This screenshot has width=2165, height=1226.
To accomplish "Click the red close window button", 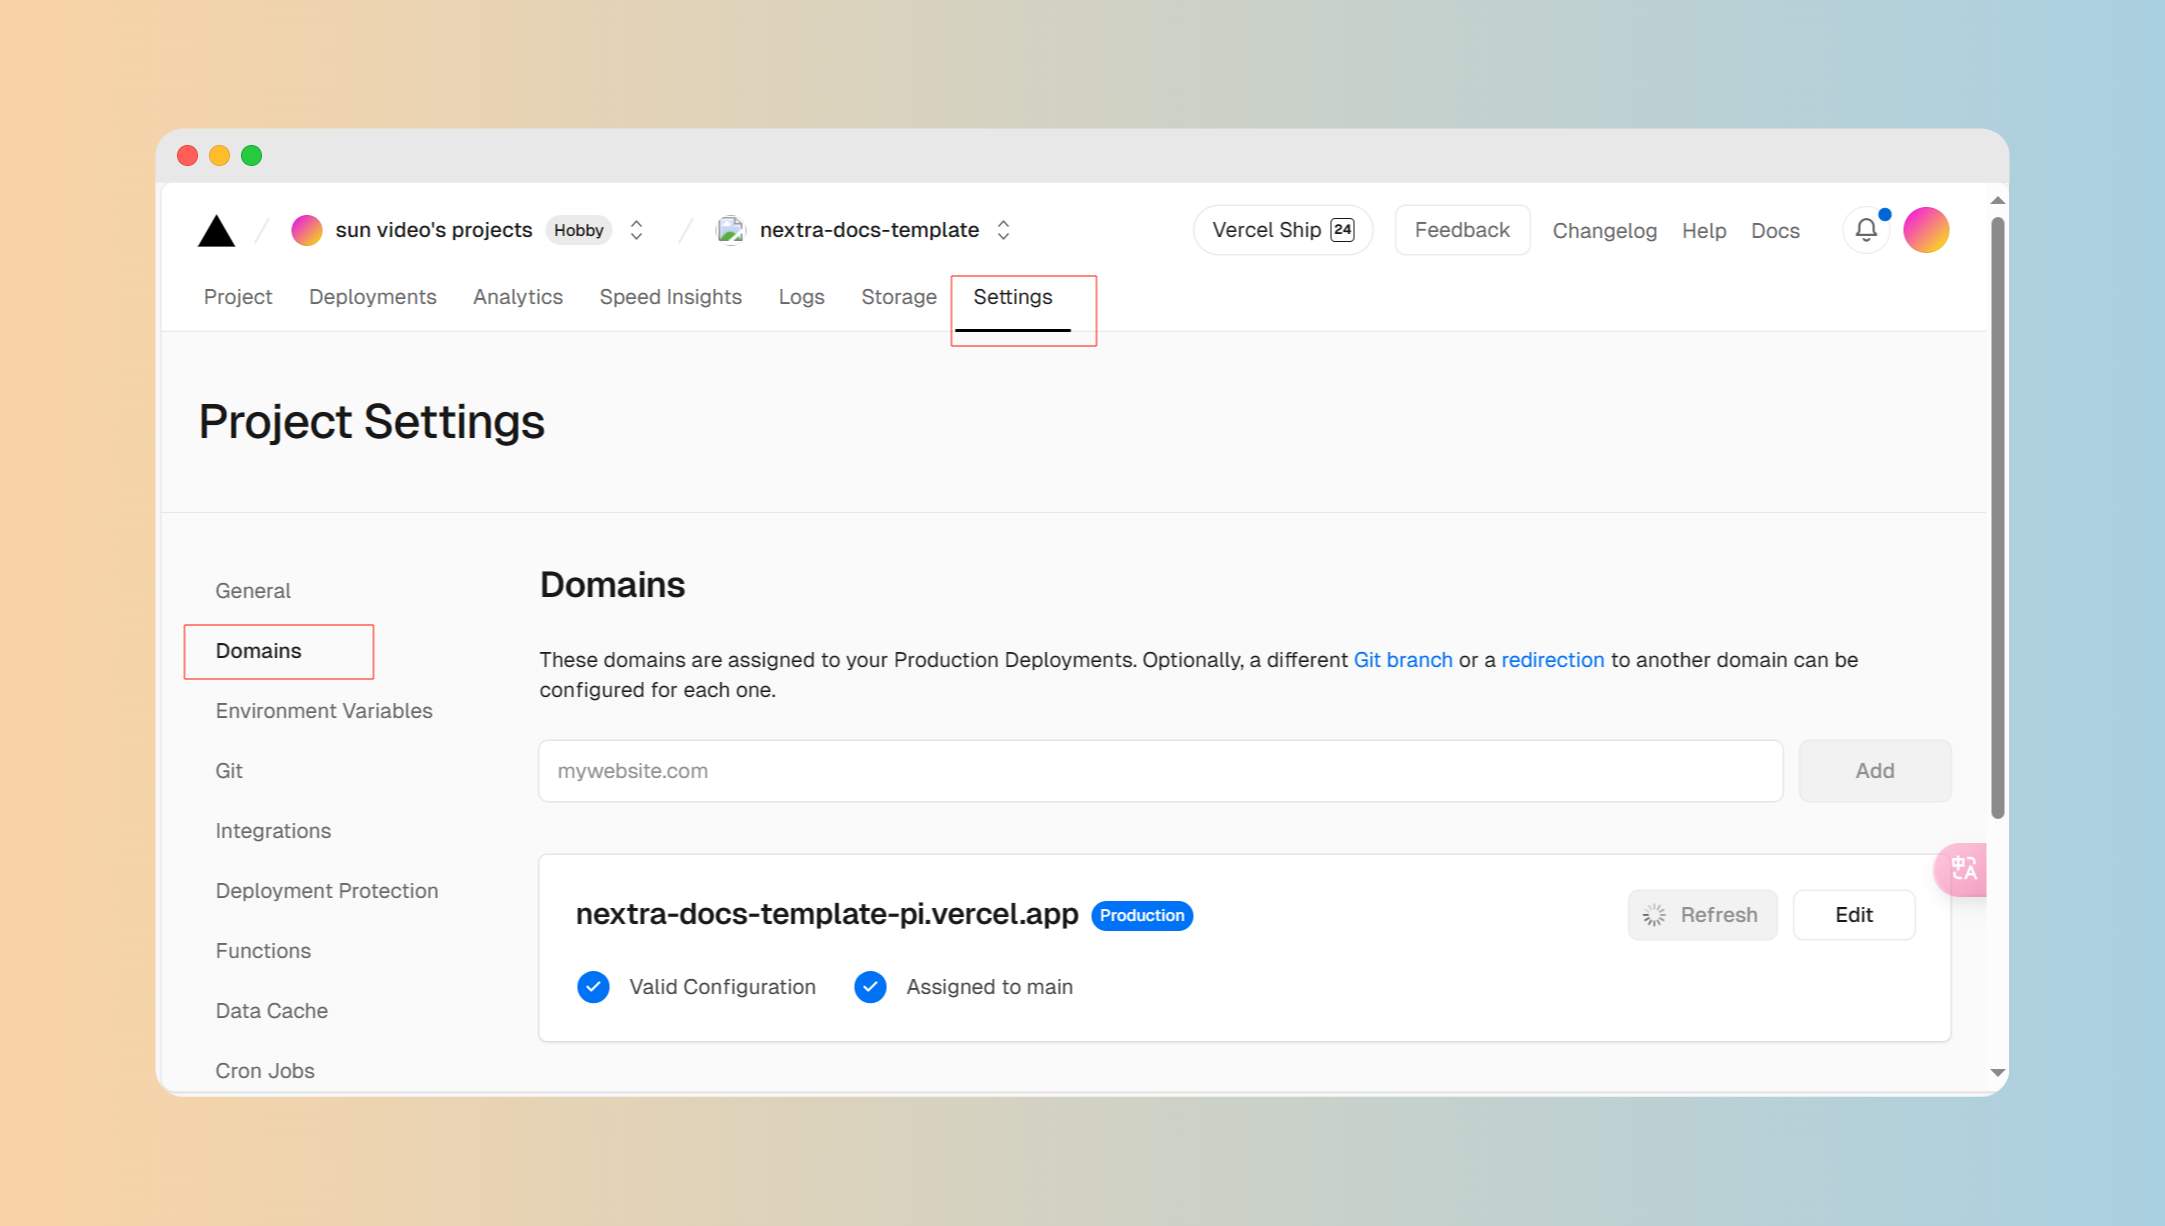I will [x=187, y=155].
